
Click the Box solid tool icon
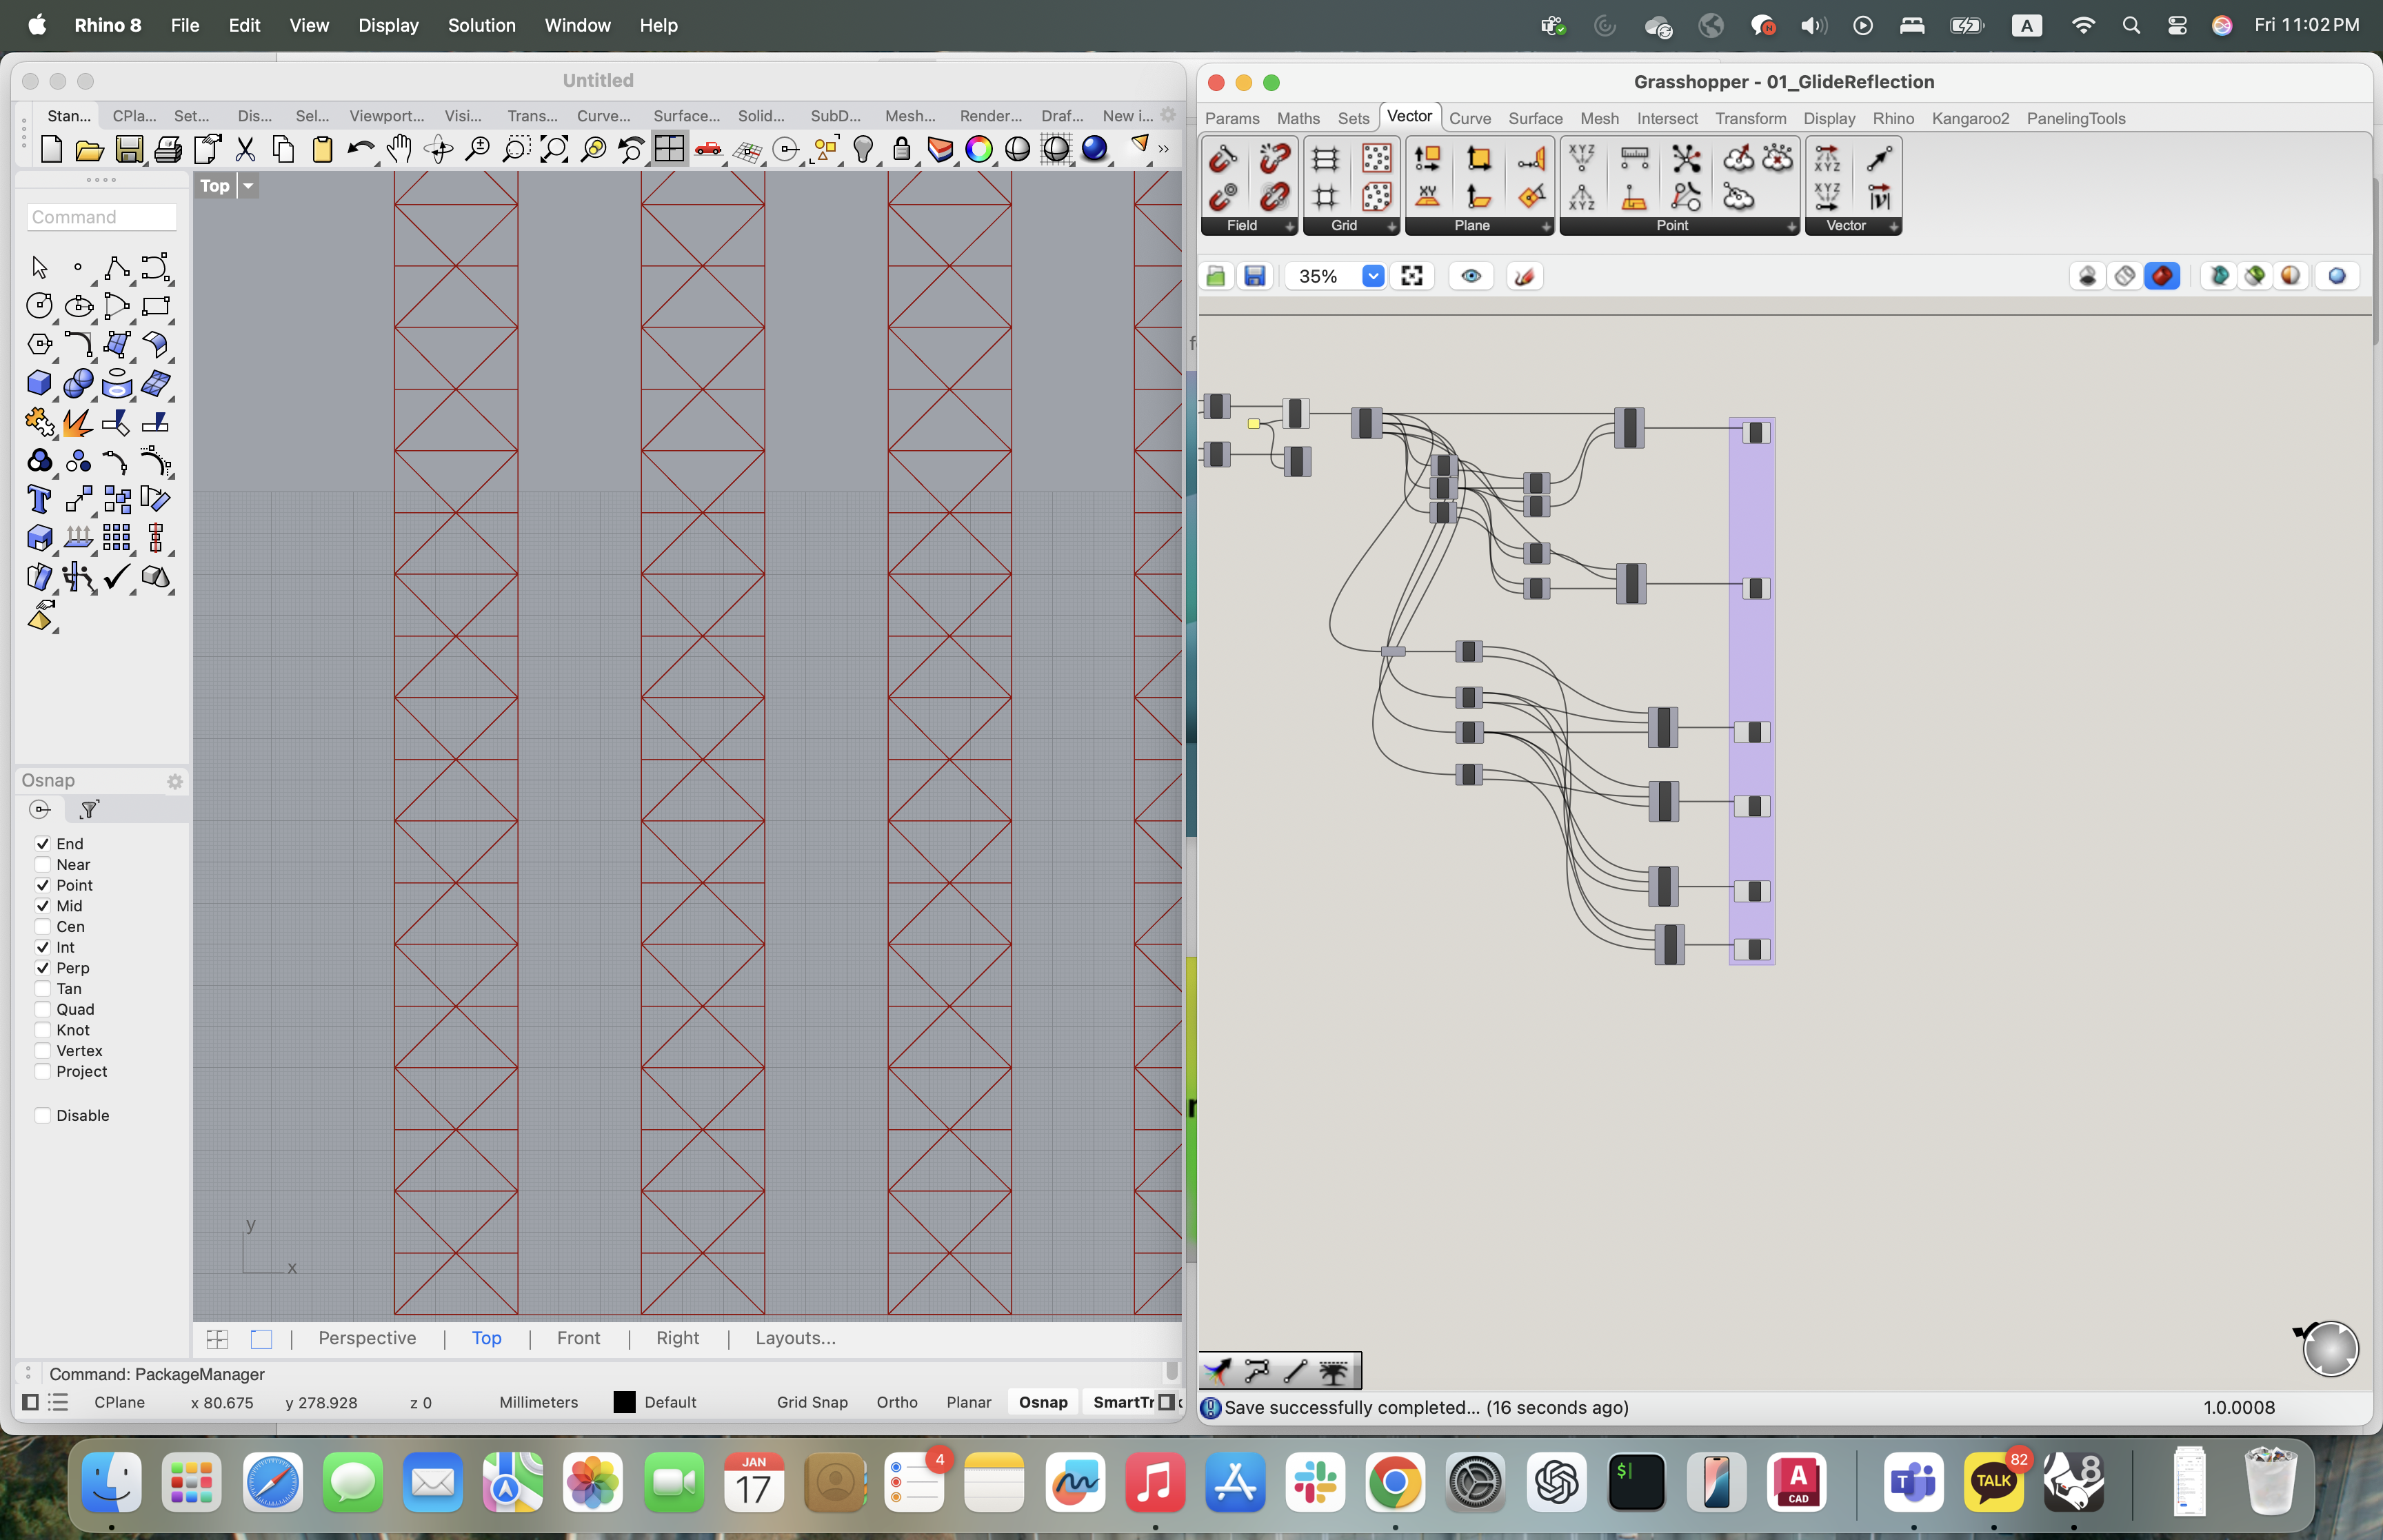39,383
